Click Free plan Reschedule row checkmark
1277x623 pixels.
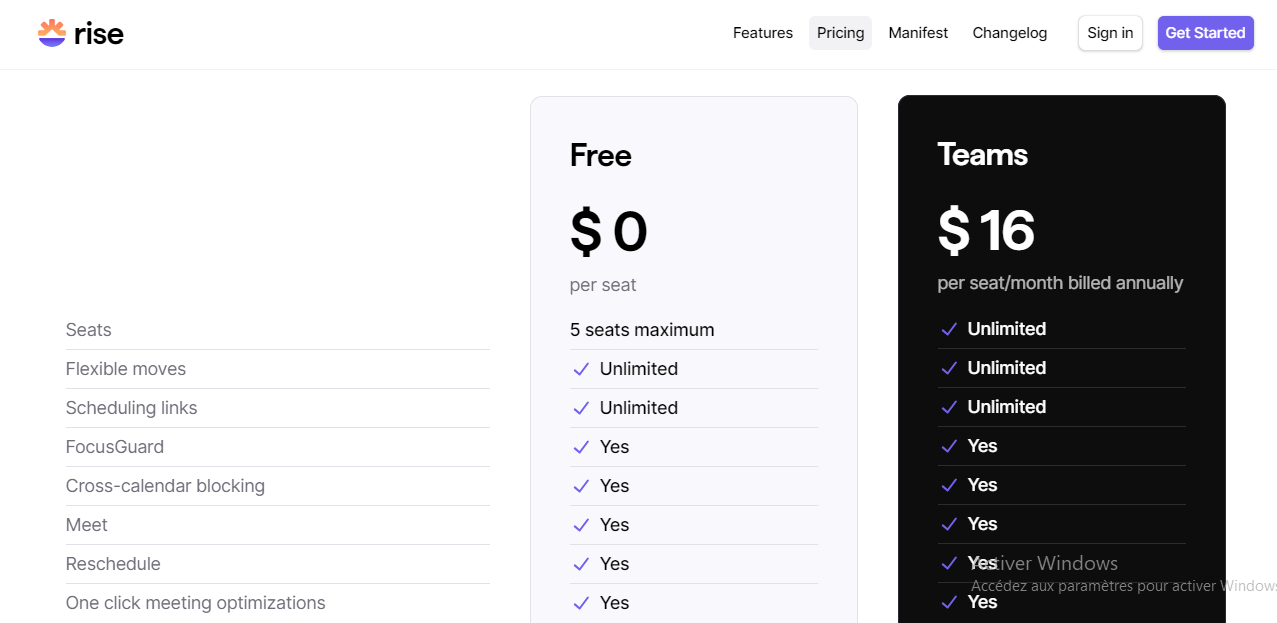pyautogui.click(x=581, y=564)
